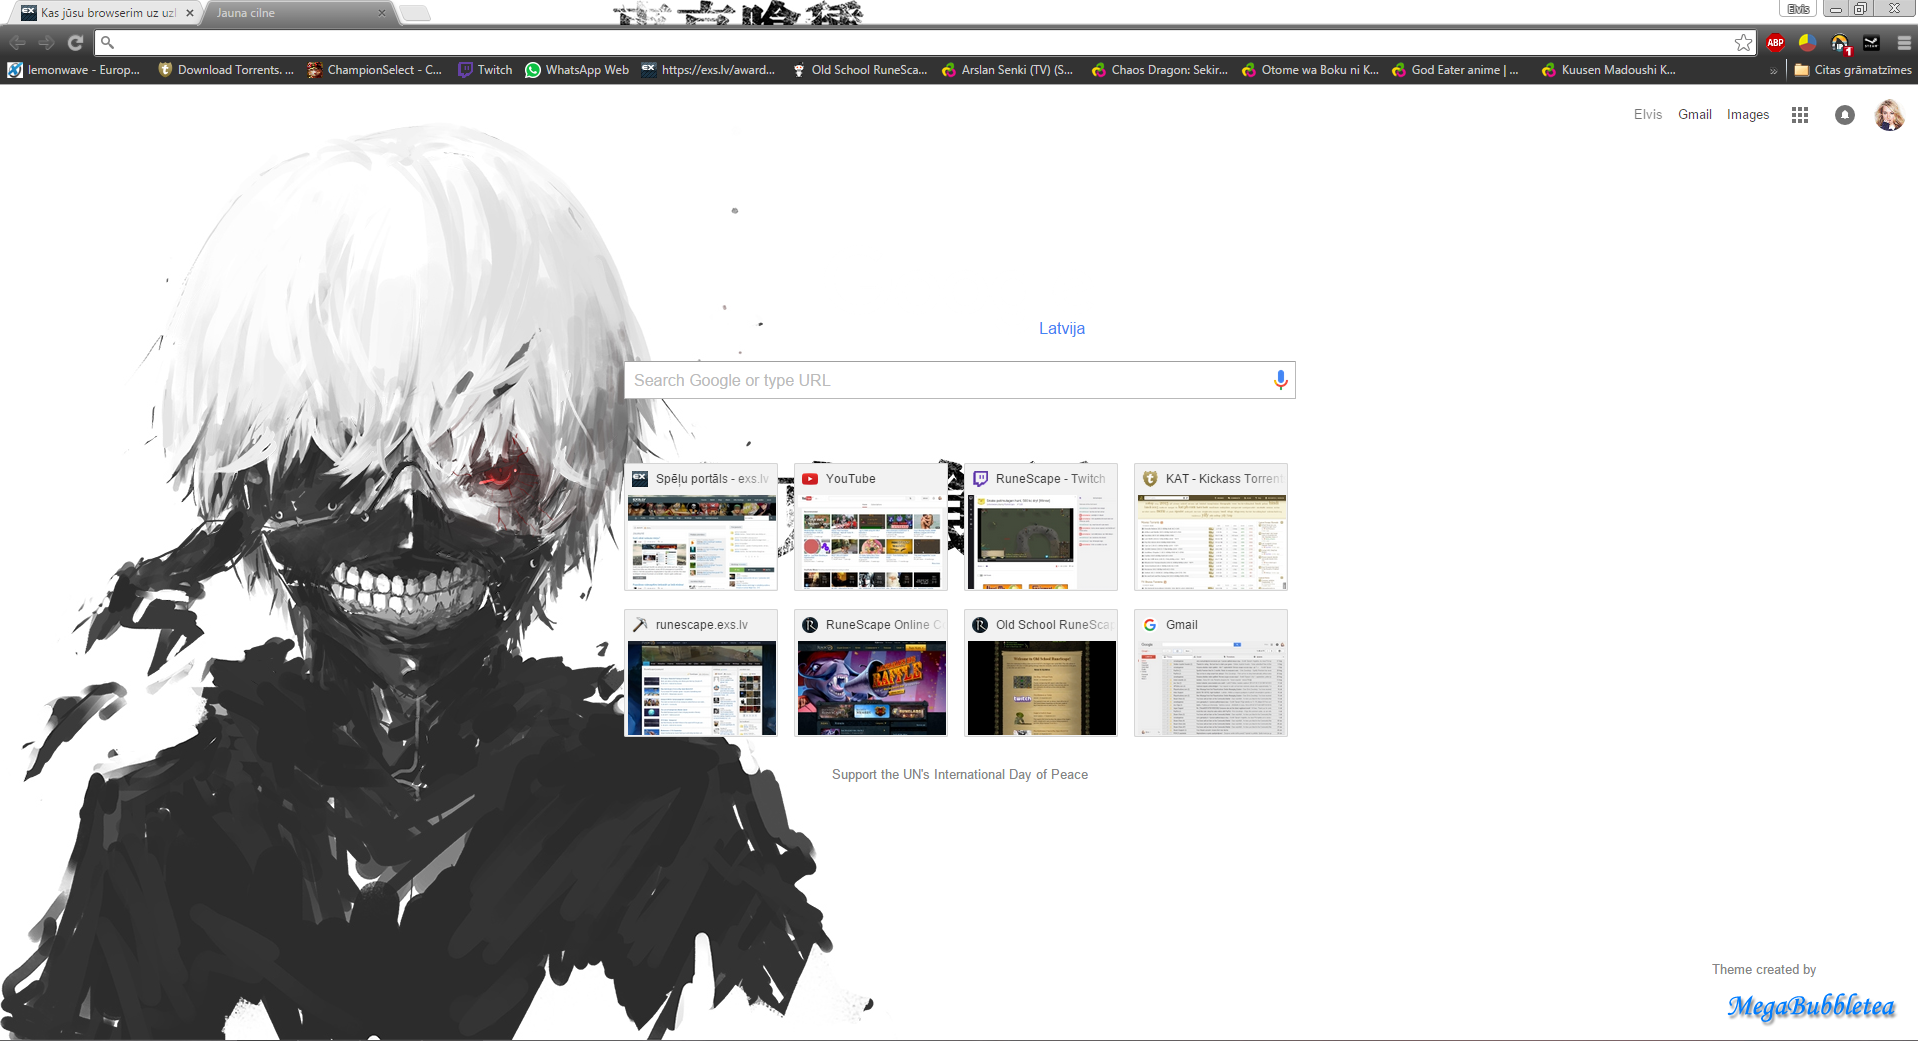
Task: Click the Elvis user button in title bar
Action: point(1798,8)
